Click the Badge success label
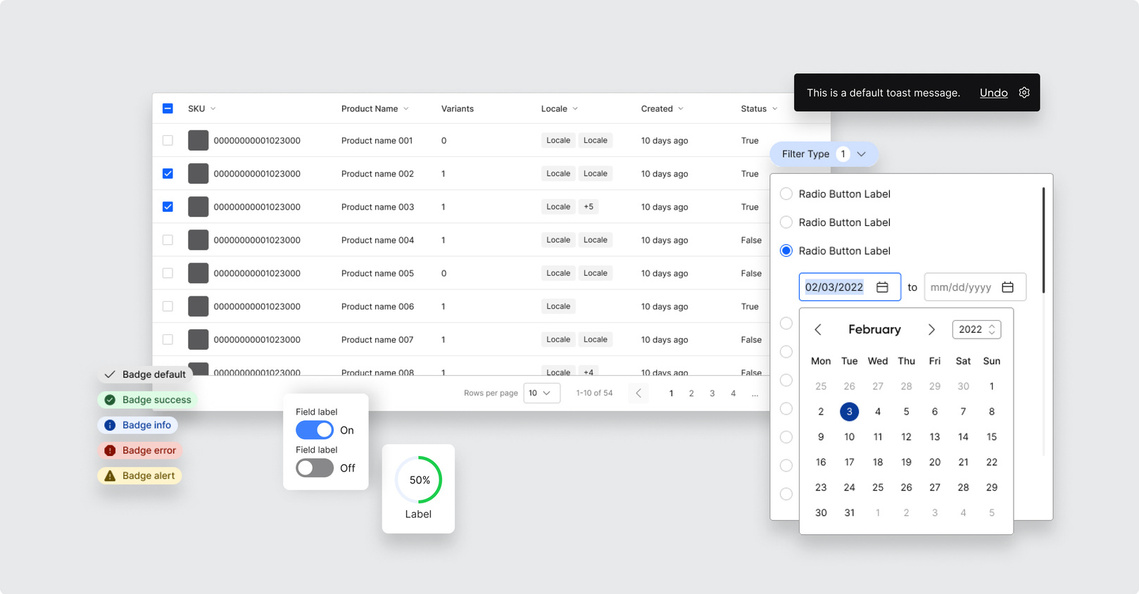 [x=157, y=399]
